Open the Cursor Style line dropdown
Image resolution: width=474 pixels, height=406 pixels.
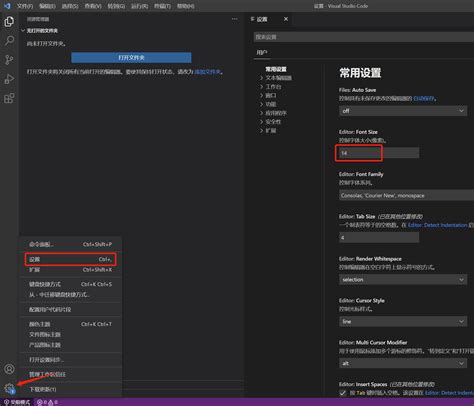[x=403, y=322]
